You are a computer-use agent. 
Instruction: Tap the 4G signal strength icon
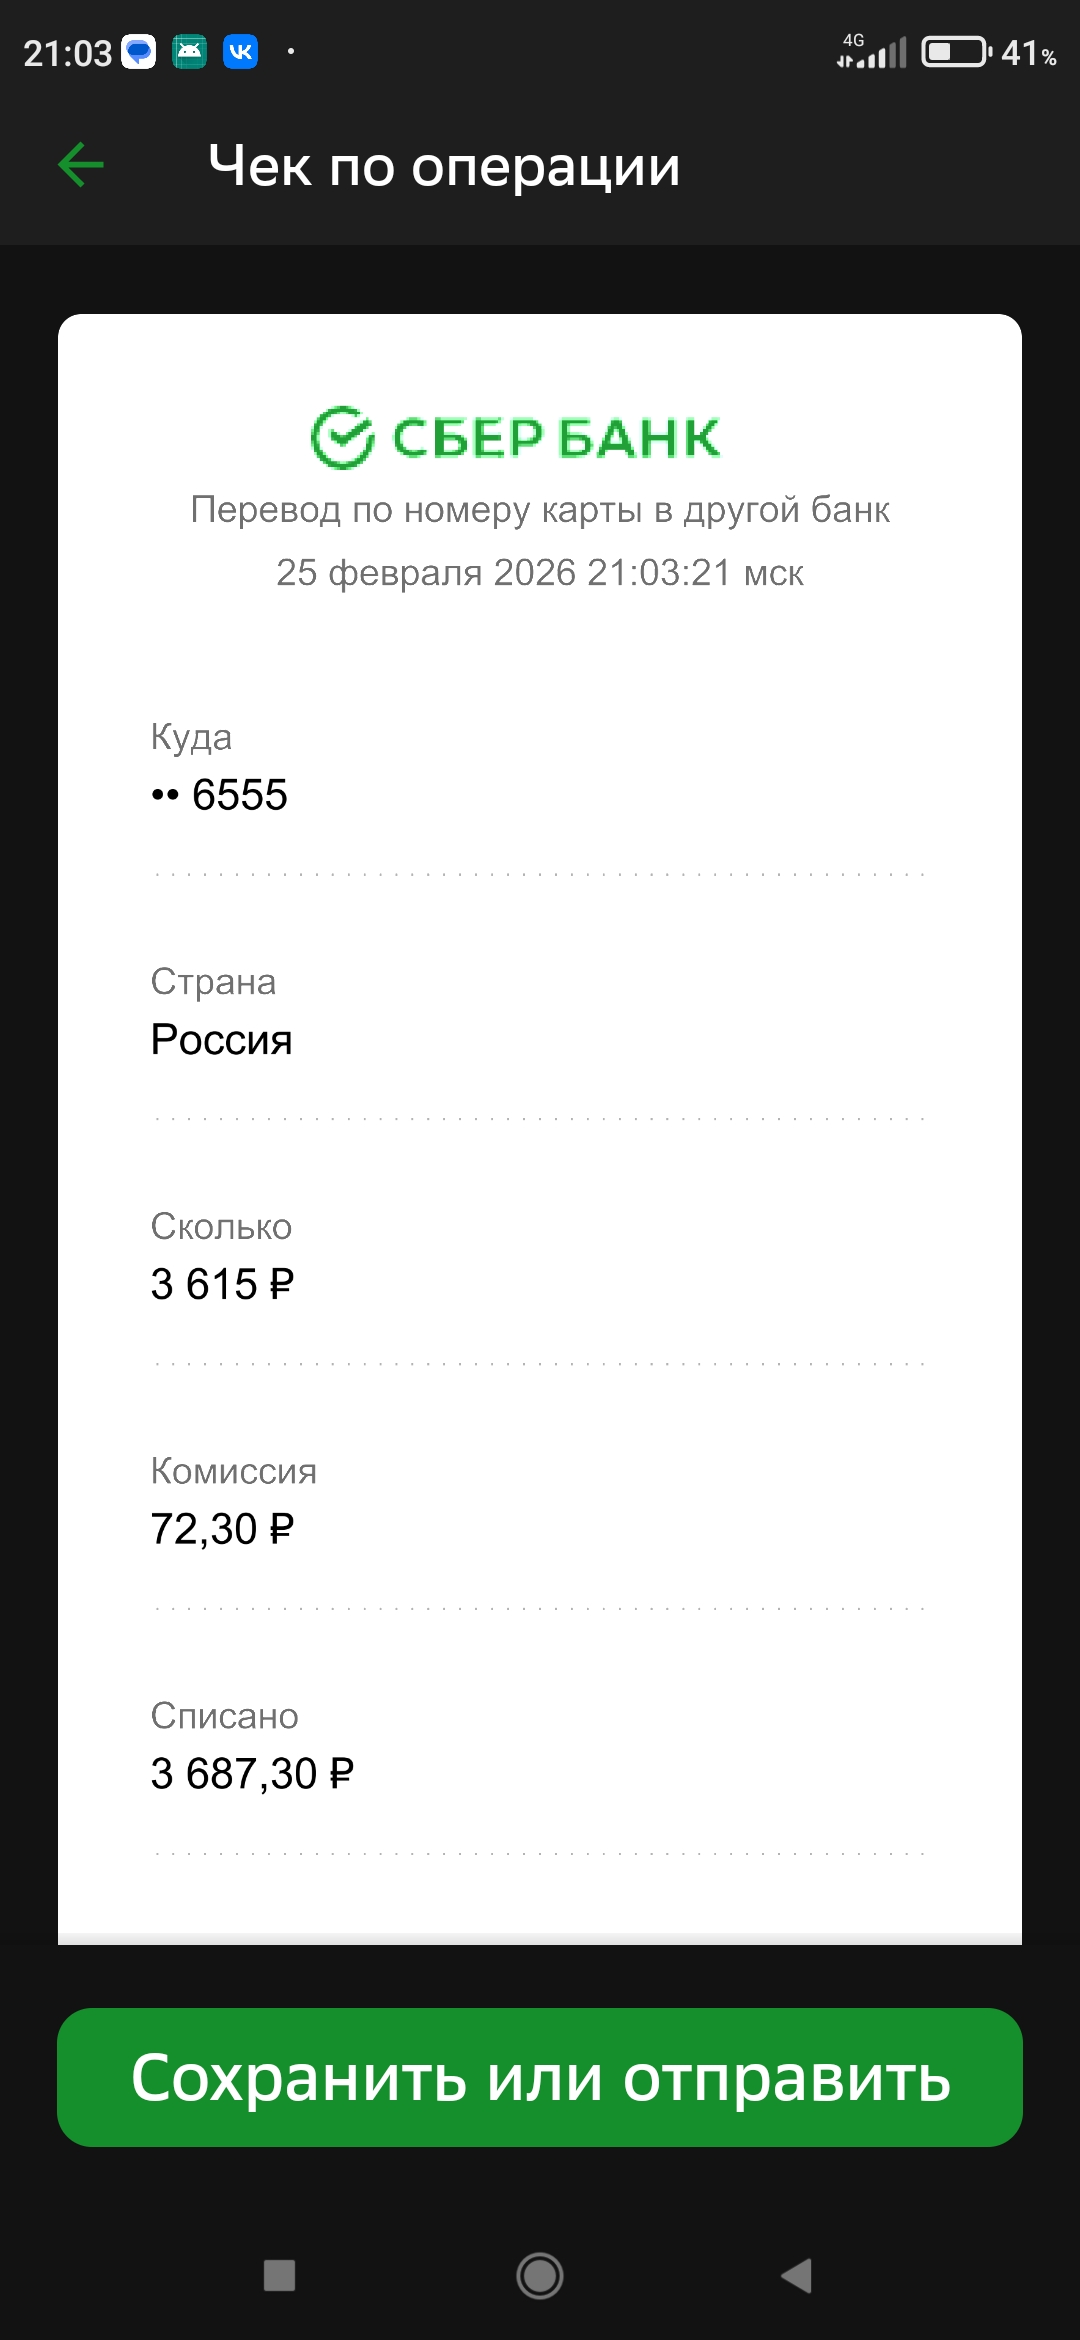tap(872, 52)
